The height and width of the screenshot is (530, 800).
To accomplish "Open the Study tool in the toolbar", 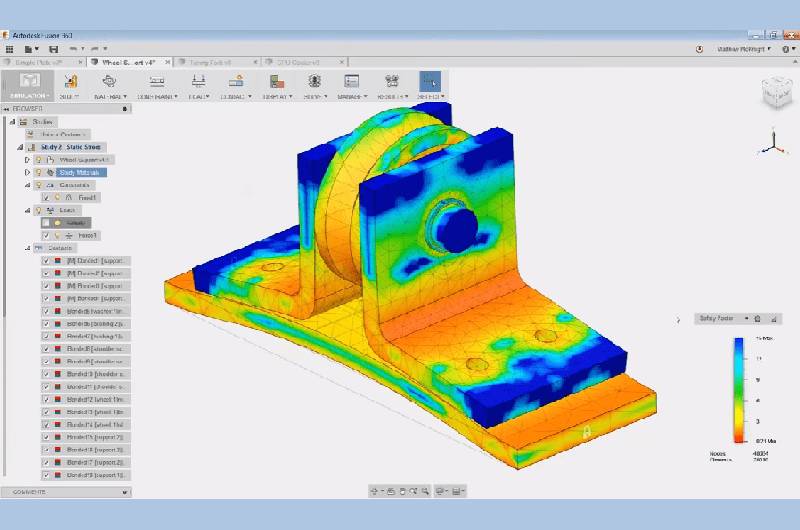I will pyautogui.click(x=70, y=86).
